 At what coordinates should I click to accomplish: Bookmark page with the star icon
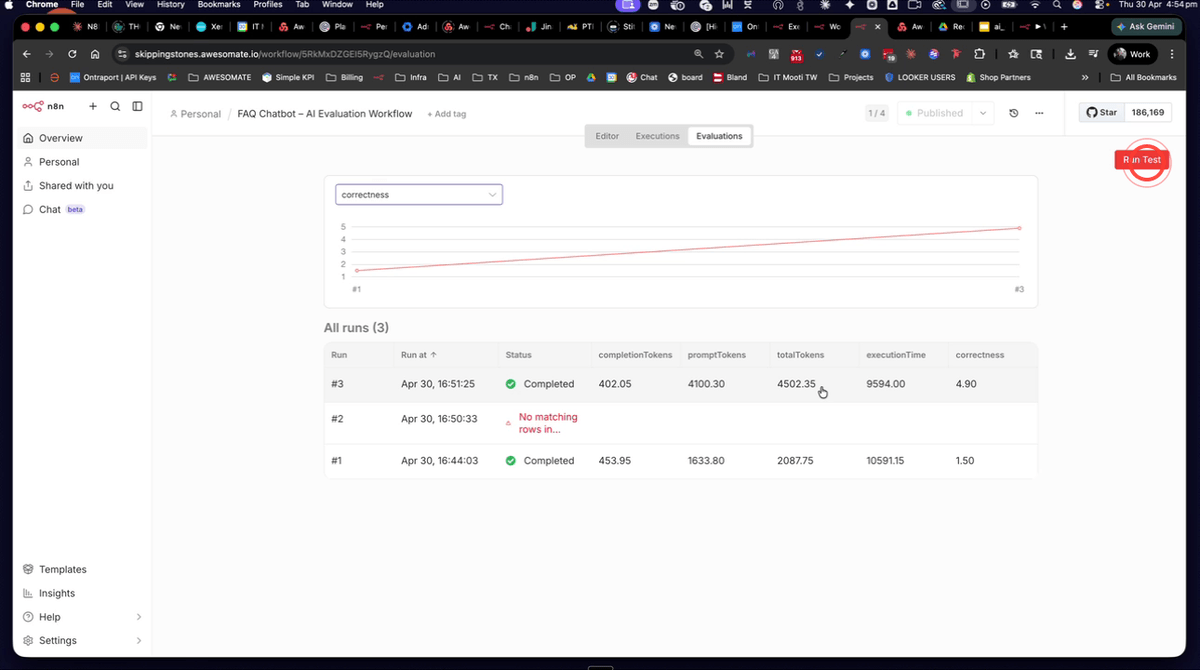[719, 54]
